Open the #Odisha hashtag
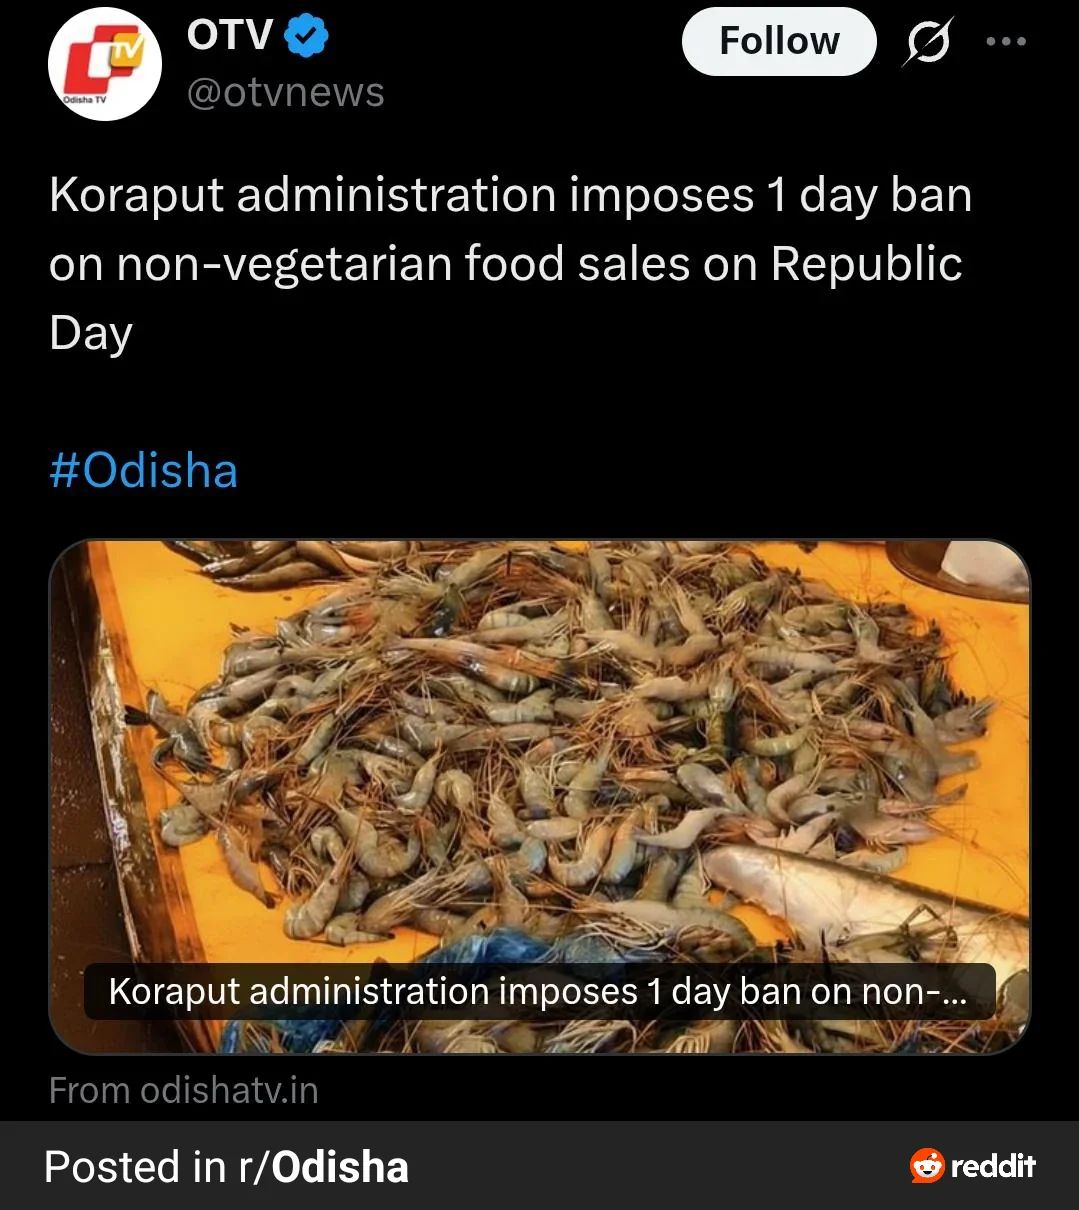Screen dimensions: 1079x1210 tap(143, 470)
